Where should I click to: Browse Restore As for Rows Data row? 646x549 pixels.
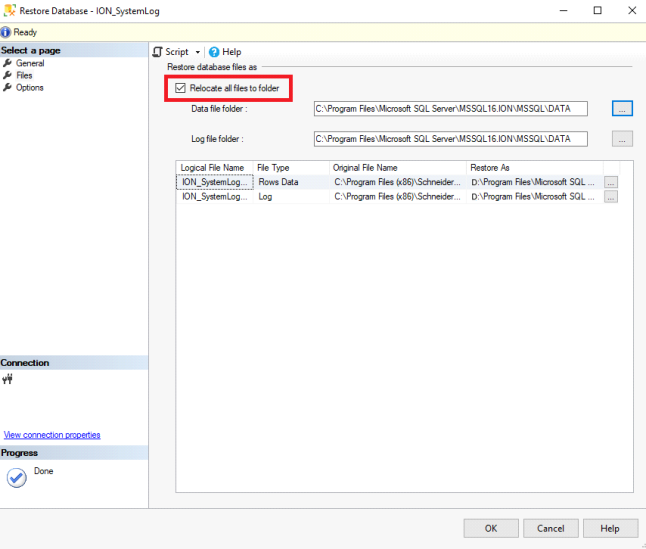tap(611, 182)
